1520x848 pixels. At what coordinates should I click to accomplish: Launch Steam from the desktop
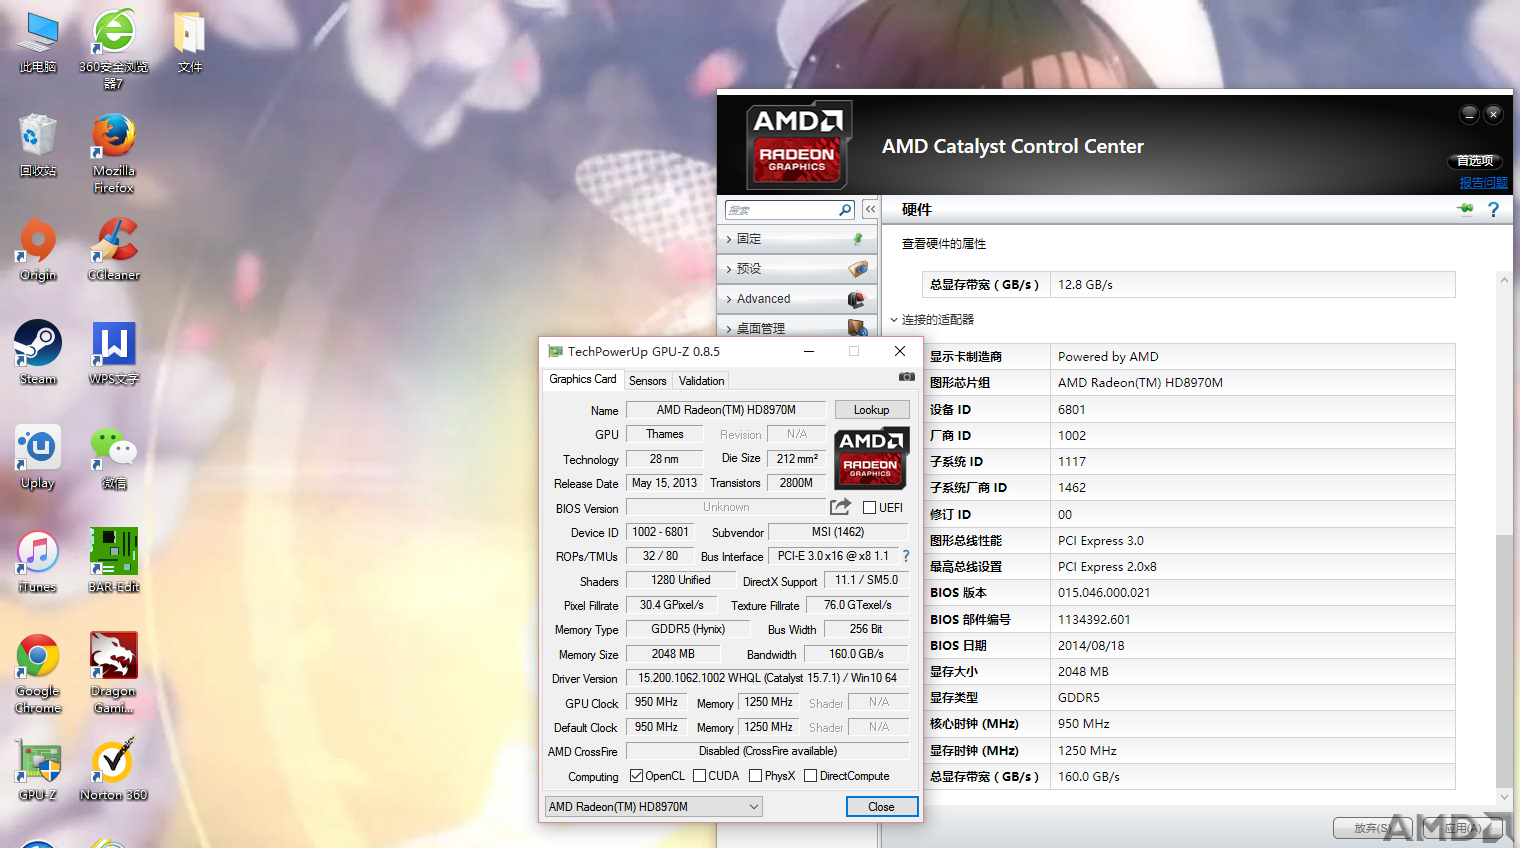tap(38, 354)
